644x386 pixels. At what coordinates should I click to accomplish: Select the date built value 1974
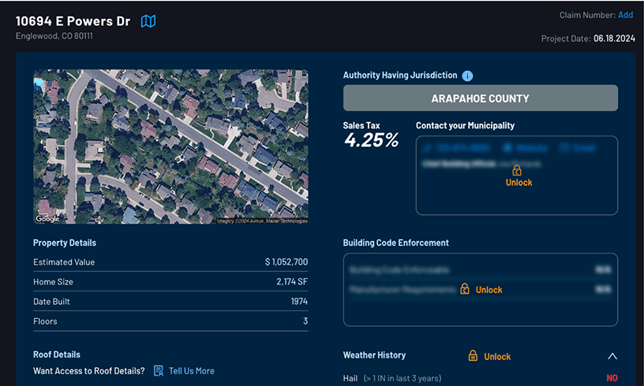(299, 301)
